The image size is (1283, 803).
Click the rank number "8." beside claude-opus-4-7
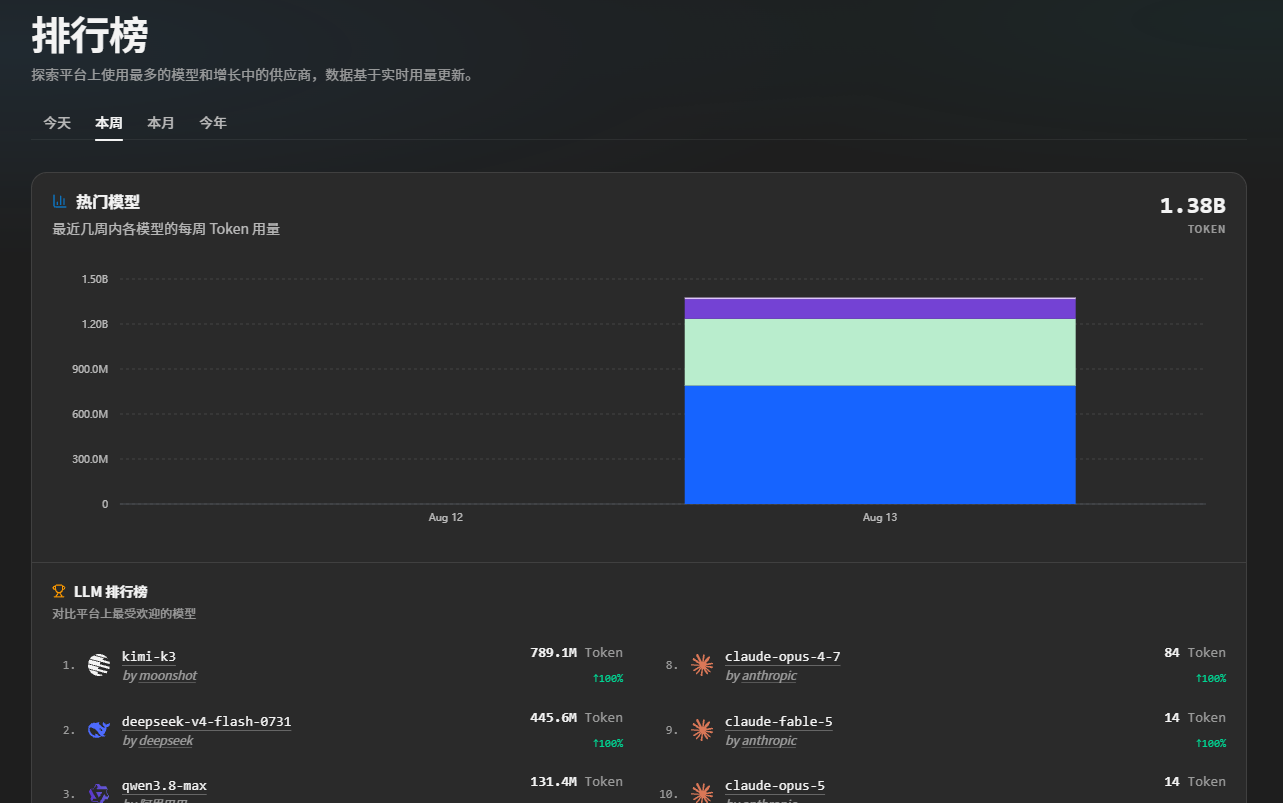[672, 665]
